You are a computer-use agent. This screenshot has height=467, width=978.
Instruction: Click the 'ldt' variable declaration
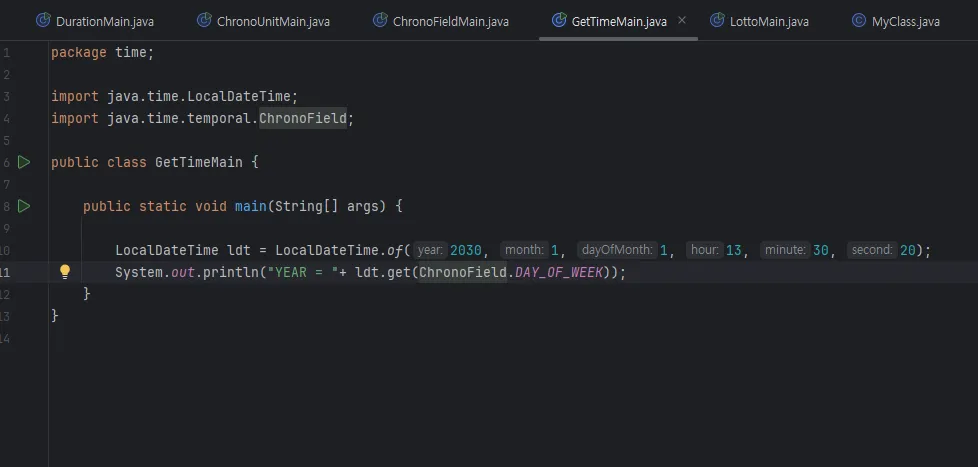point(239,250)
